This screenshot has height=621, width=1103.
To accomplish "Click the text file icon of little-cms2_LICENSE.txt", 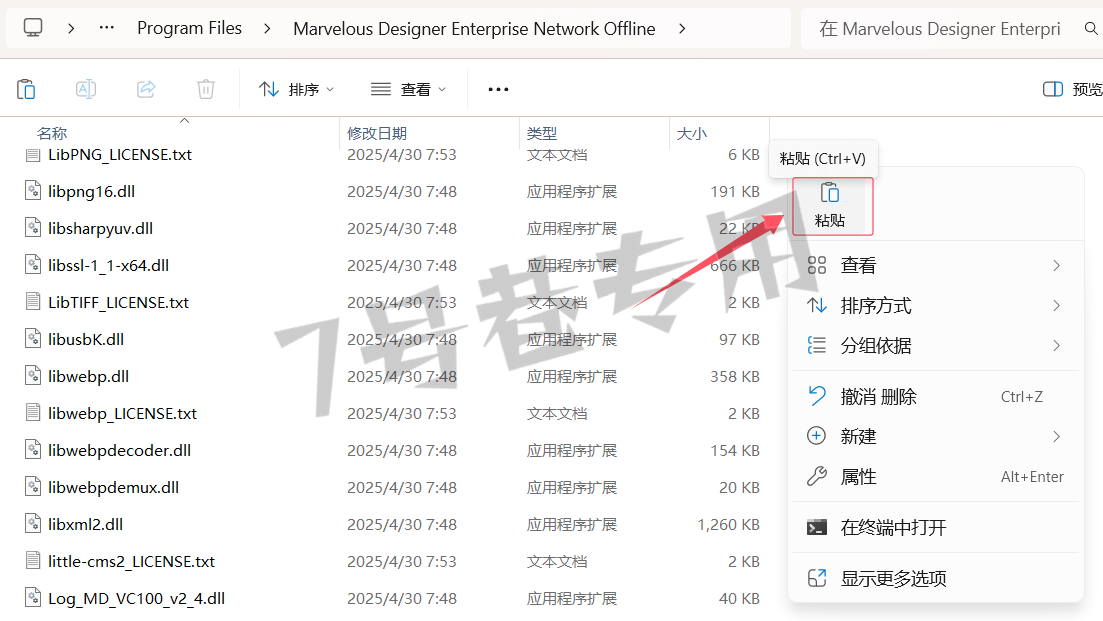I will pyautogui.click(x=32, y=561).
